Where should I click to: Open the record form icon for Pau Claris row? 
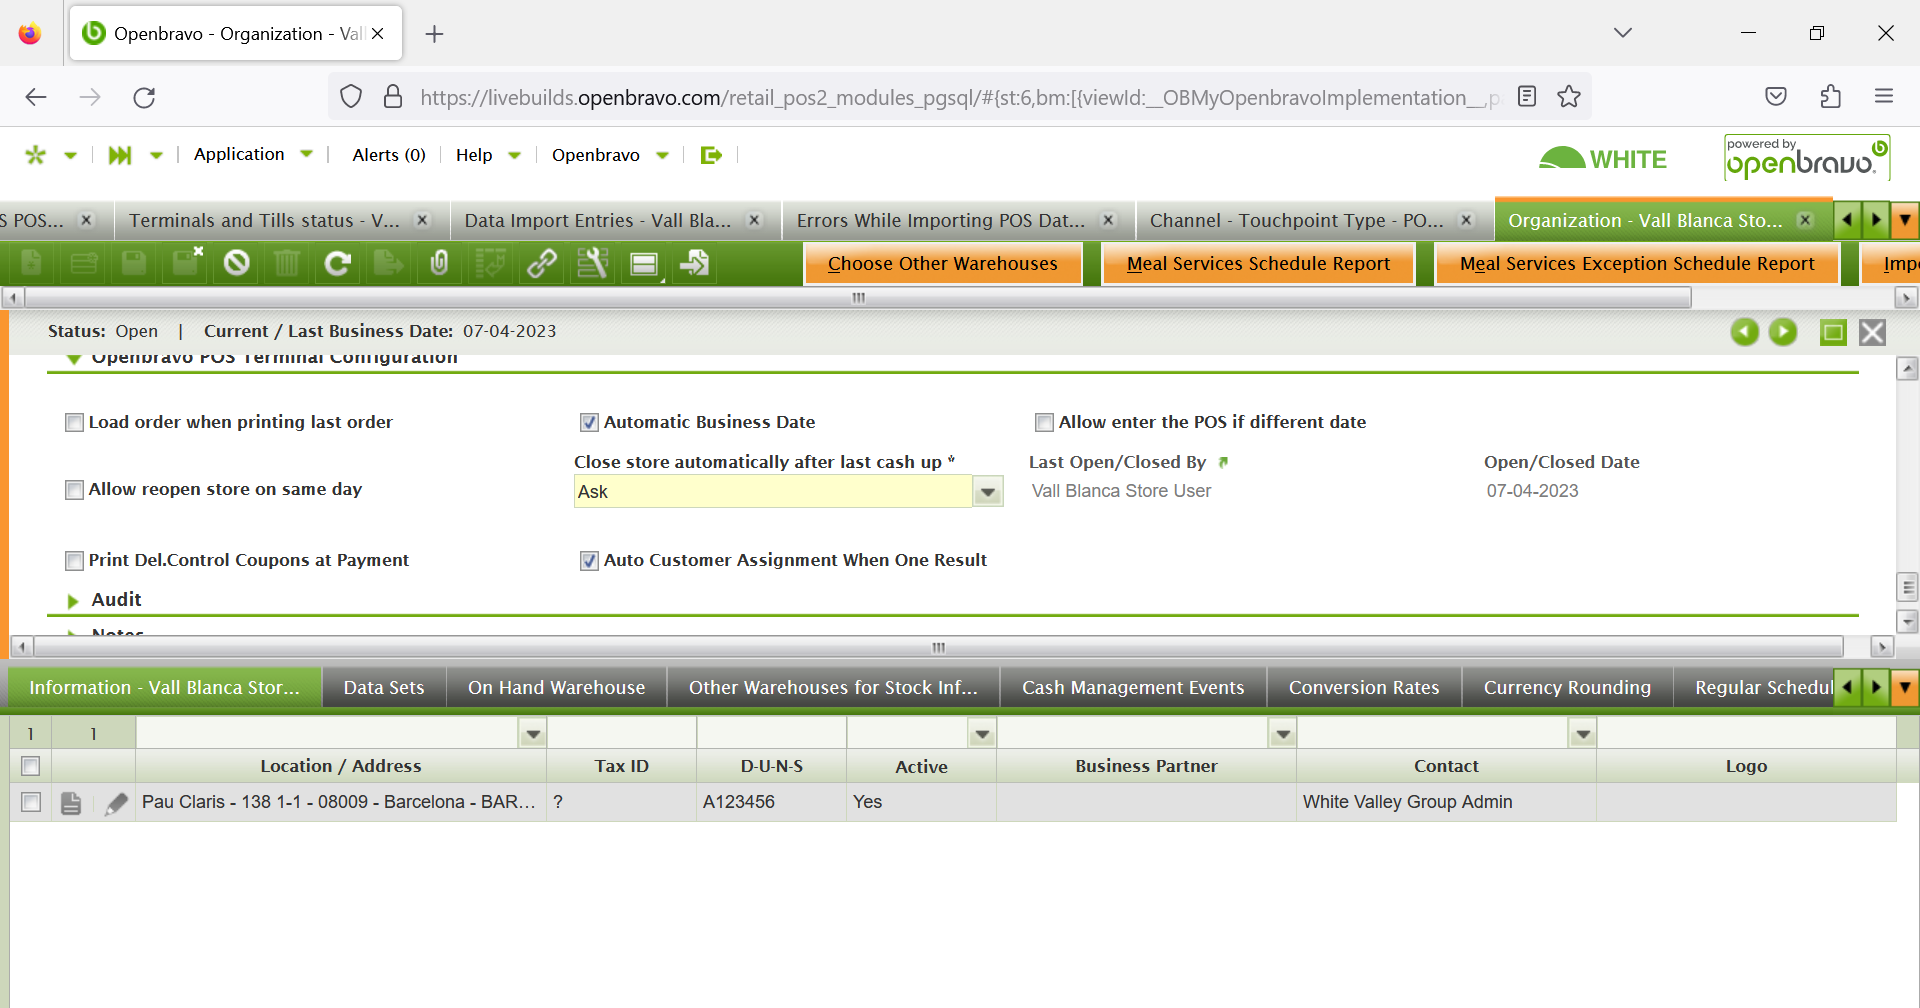[71, 803]
